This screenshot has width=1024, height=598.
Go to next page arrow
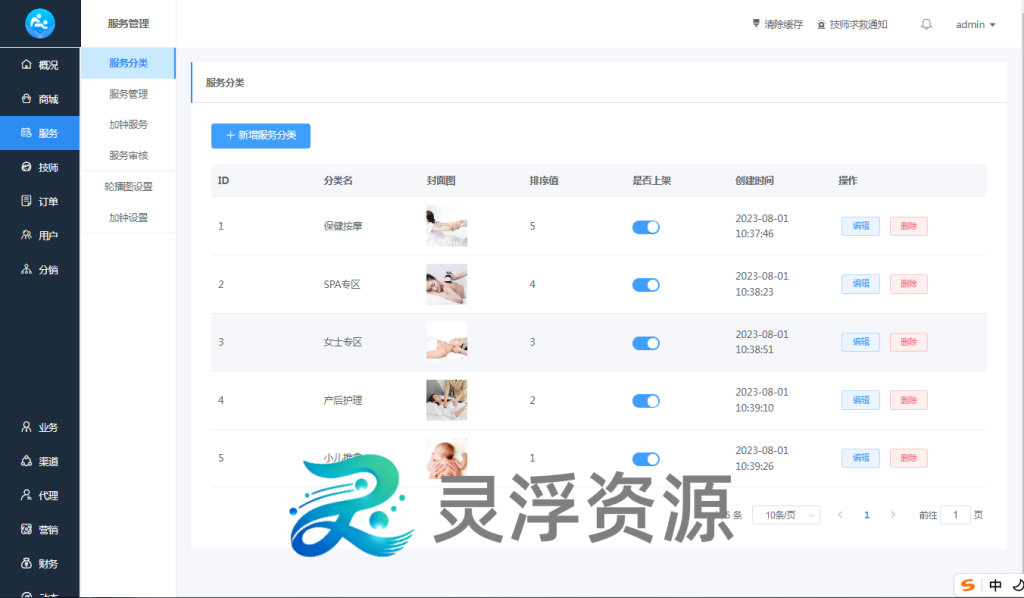coord(893,515)
